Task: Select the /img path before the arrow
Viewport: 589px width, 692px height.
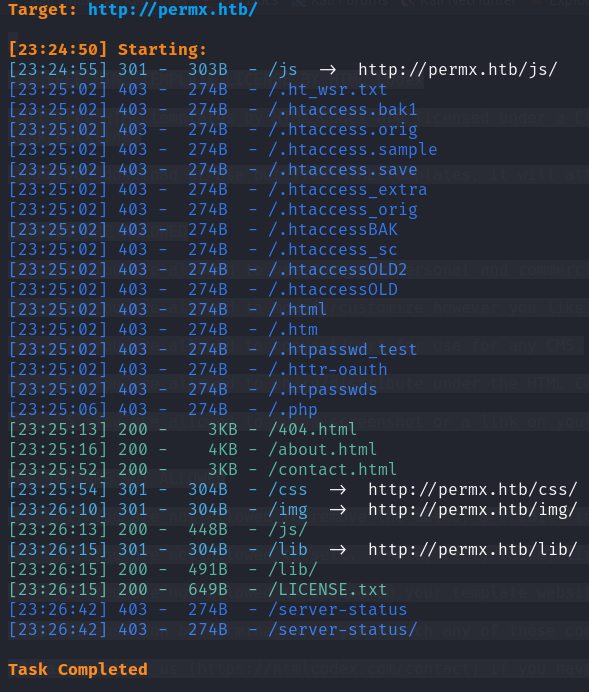Action: click(288, 510)
